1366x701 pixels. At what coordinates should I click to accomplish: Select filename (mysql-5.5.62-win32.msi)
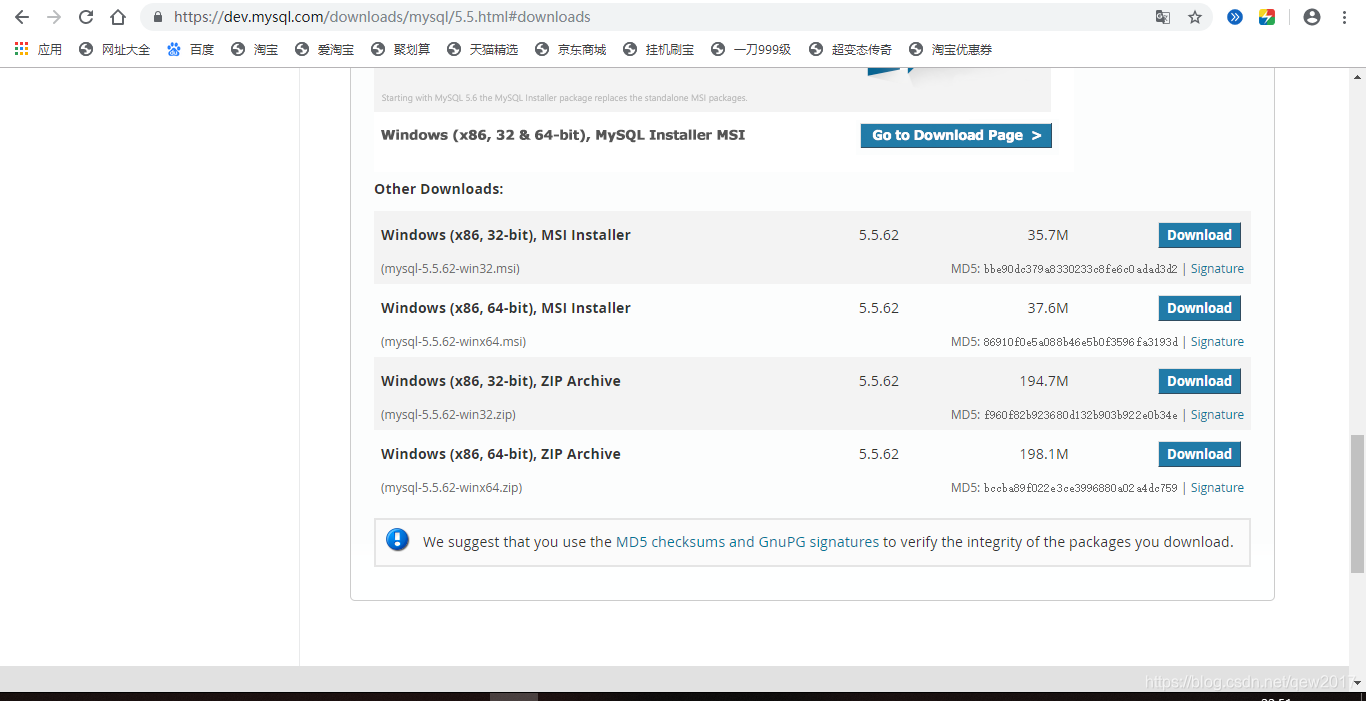(x=450, y=269)
